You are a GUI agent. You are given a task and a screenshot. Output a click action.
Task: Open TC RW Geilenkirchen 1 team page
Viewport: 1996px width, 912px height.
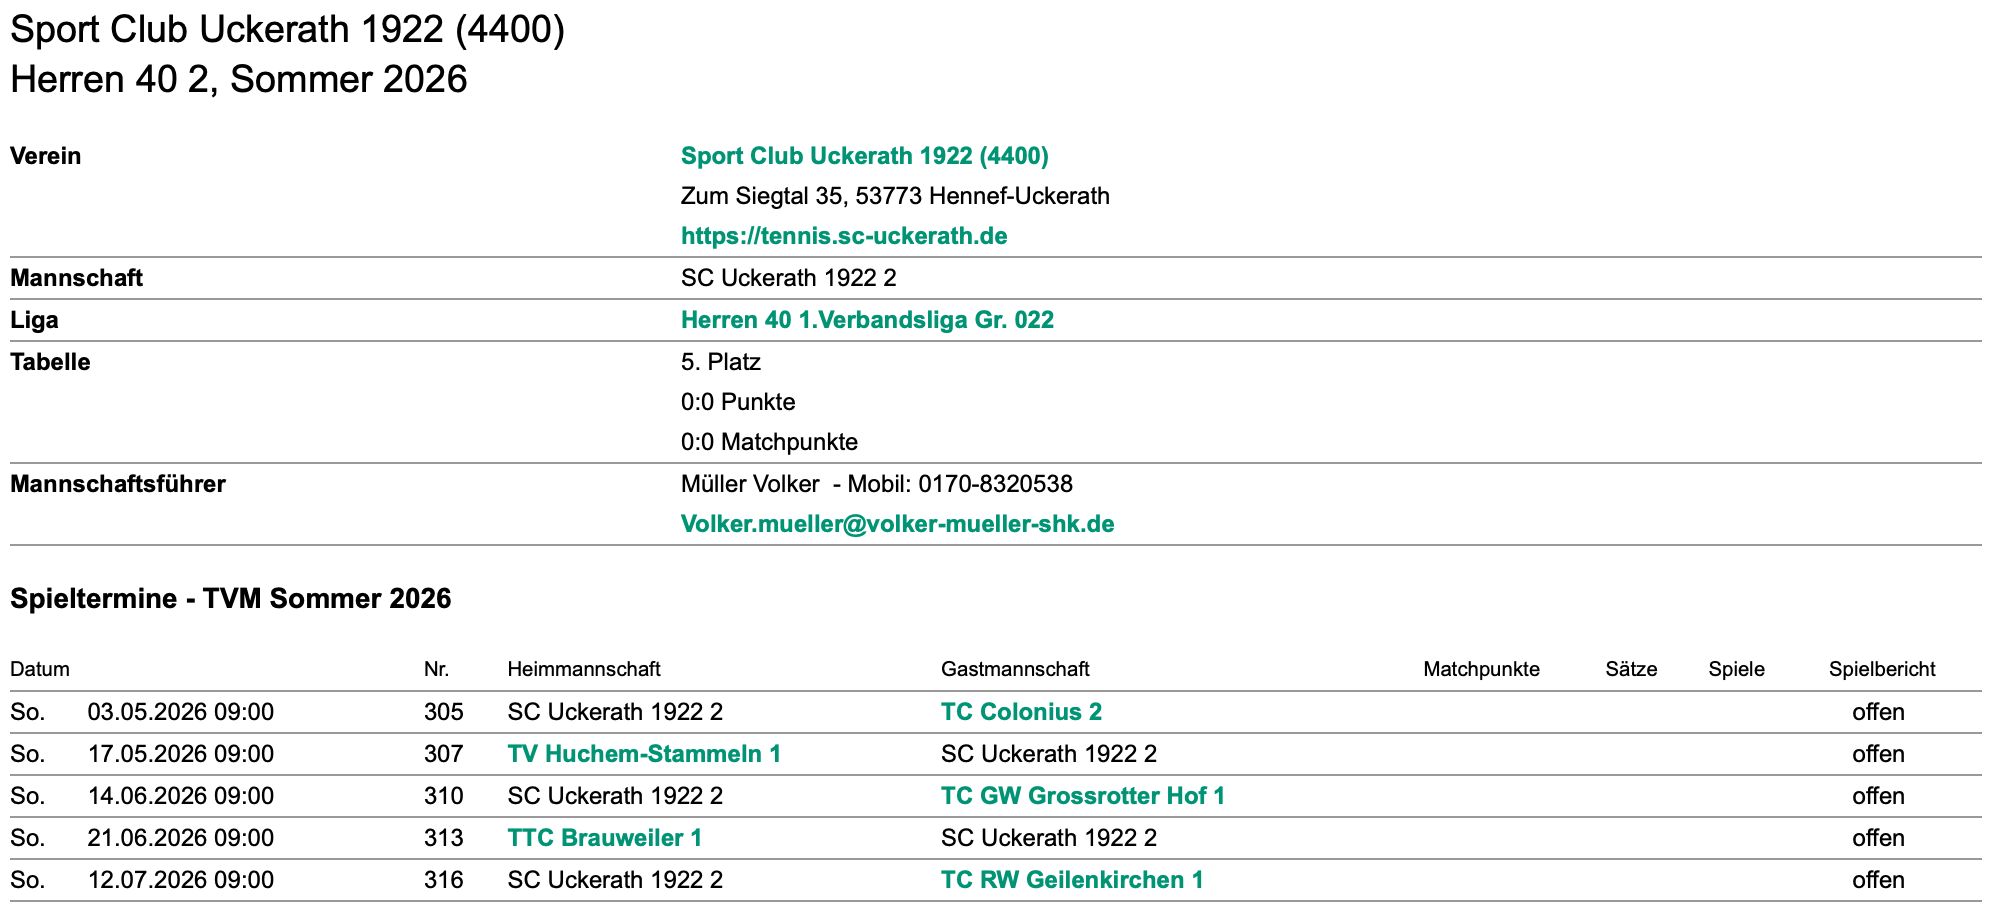[1072, 880]
